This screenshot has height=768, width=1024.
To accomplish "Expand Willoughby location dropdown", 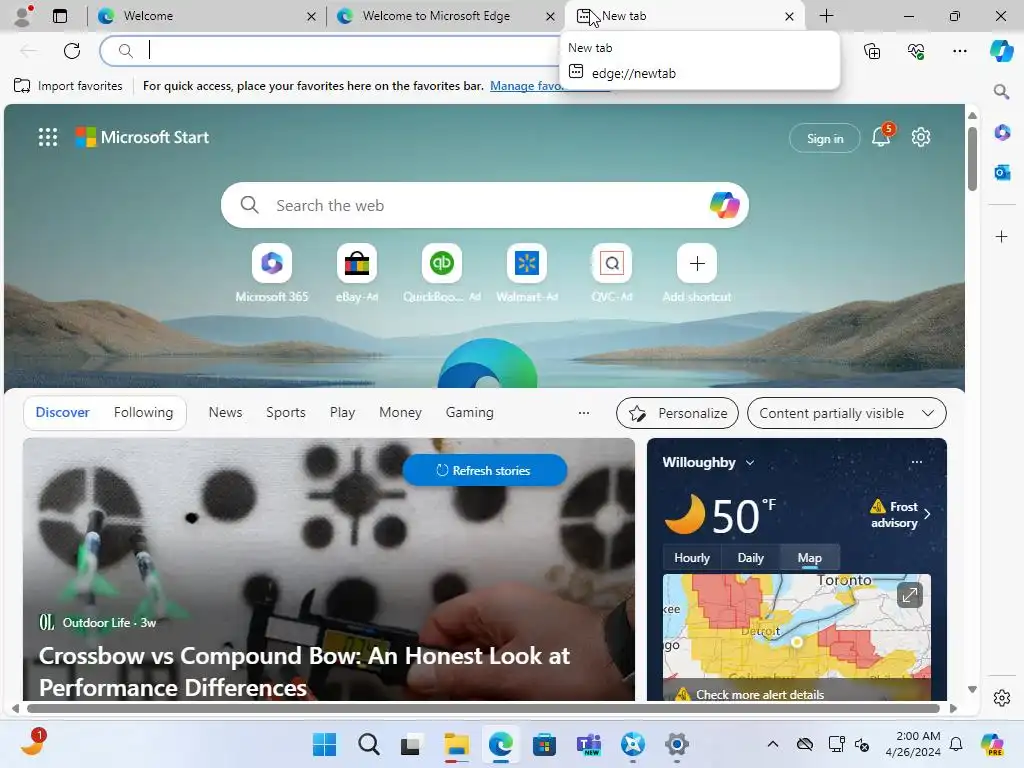I will click(x=750, y=462).
